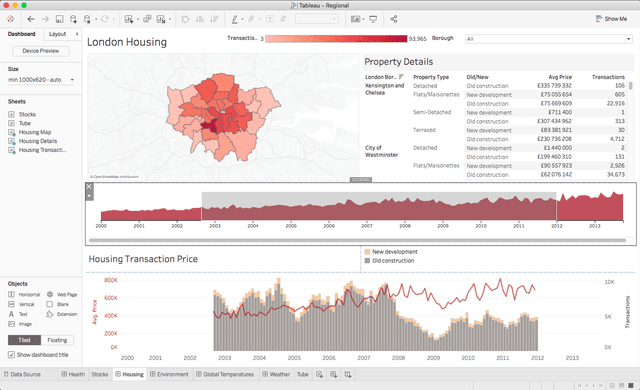Click the Transactions color legend gradient bar
This screenshot has height=390, width=640.
click(x=336, y=38)
